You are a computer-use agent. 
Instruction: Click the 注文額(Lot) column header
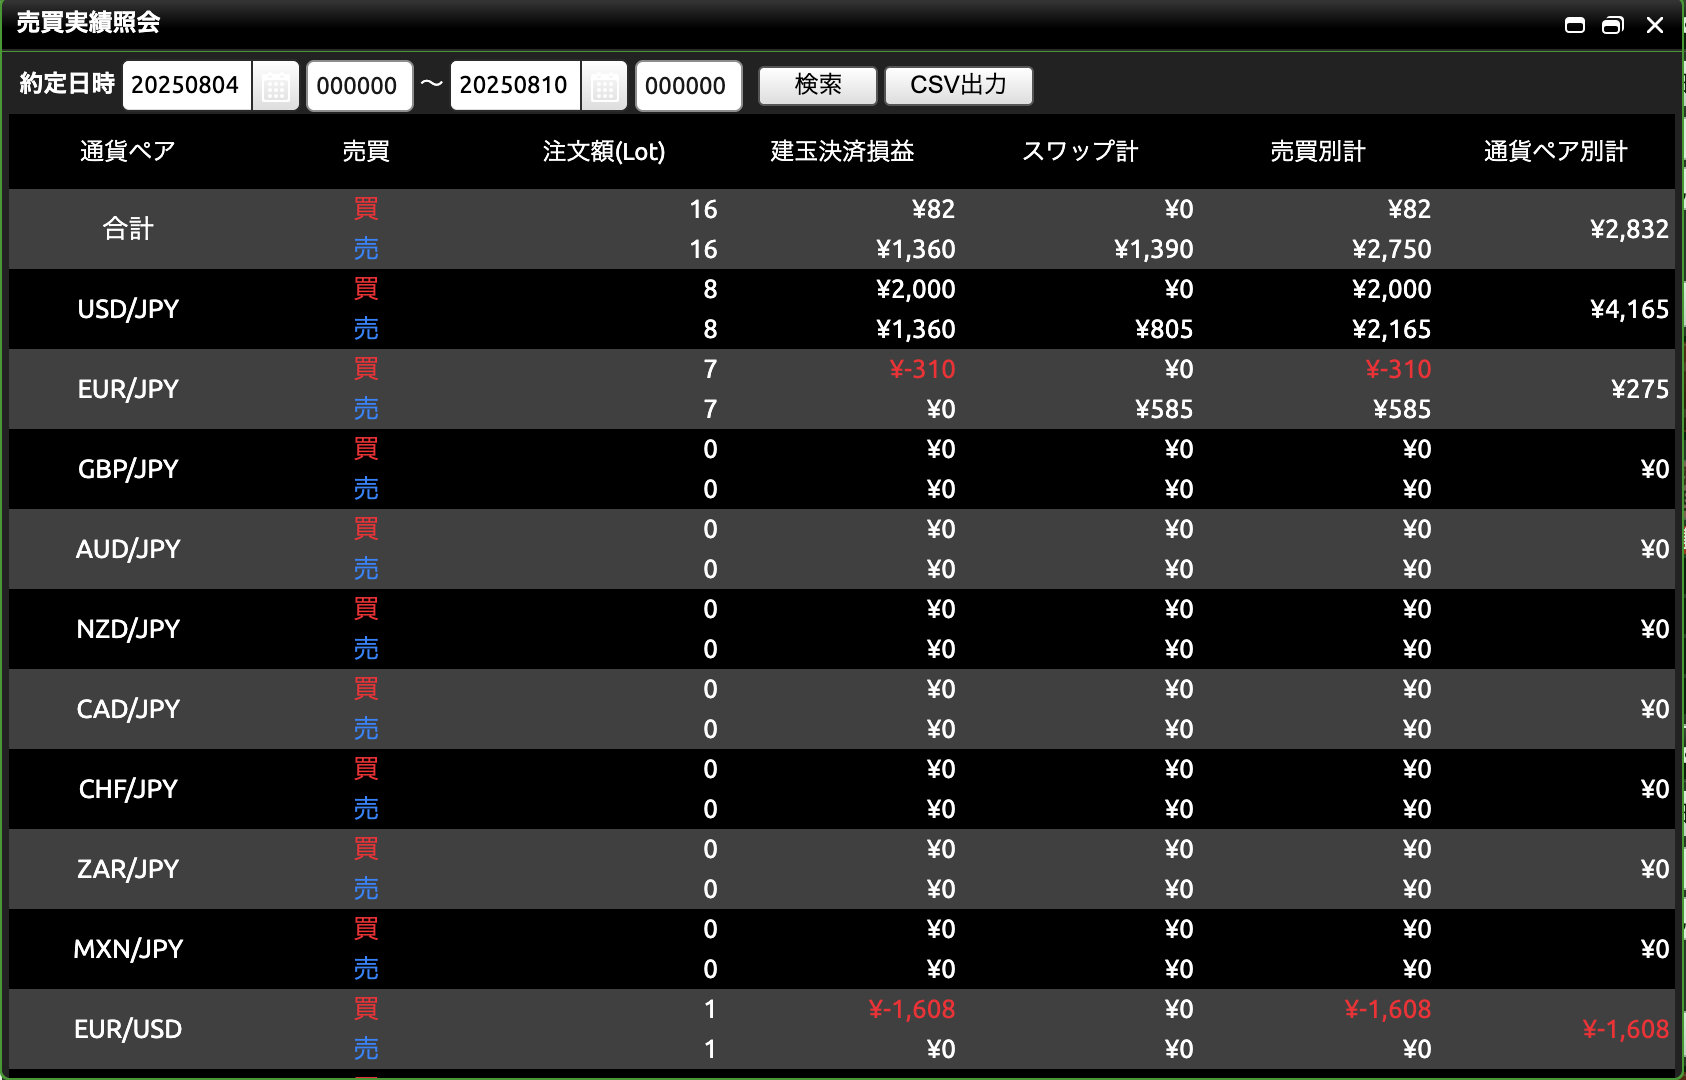click(x=604, y=151)
